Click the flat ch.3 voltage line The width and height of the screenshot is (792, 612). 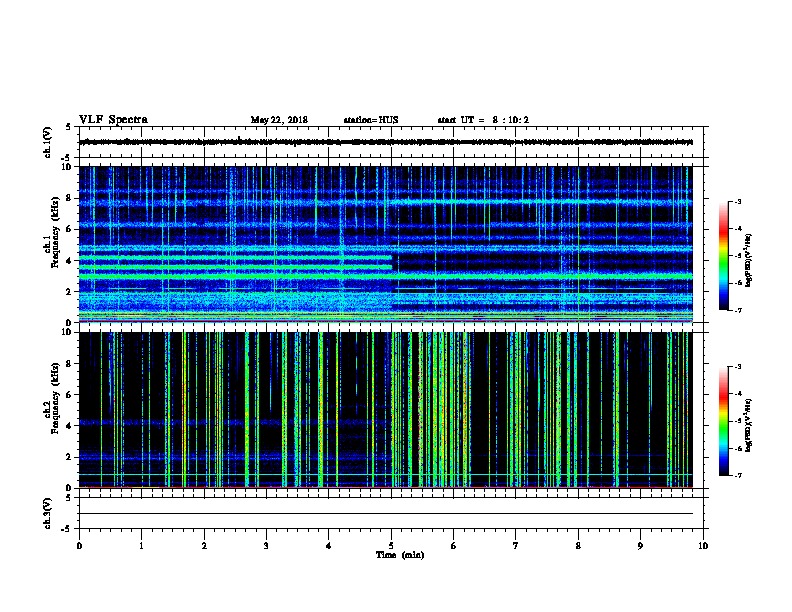pyautogui.click(x=386, y=514)
